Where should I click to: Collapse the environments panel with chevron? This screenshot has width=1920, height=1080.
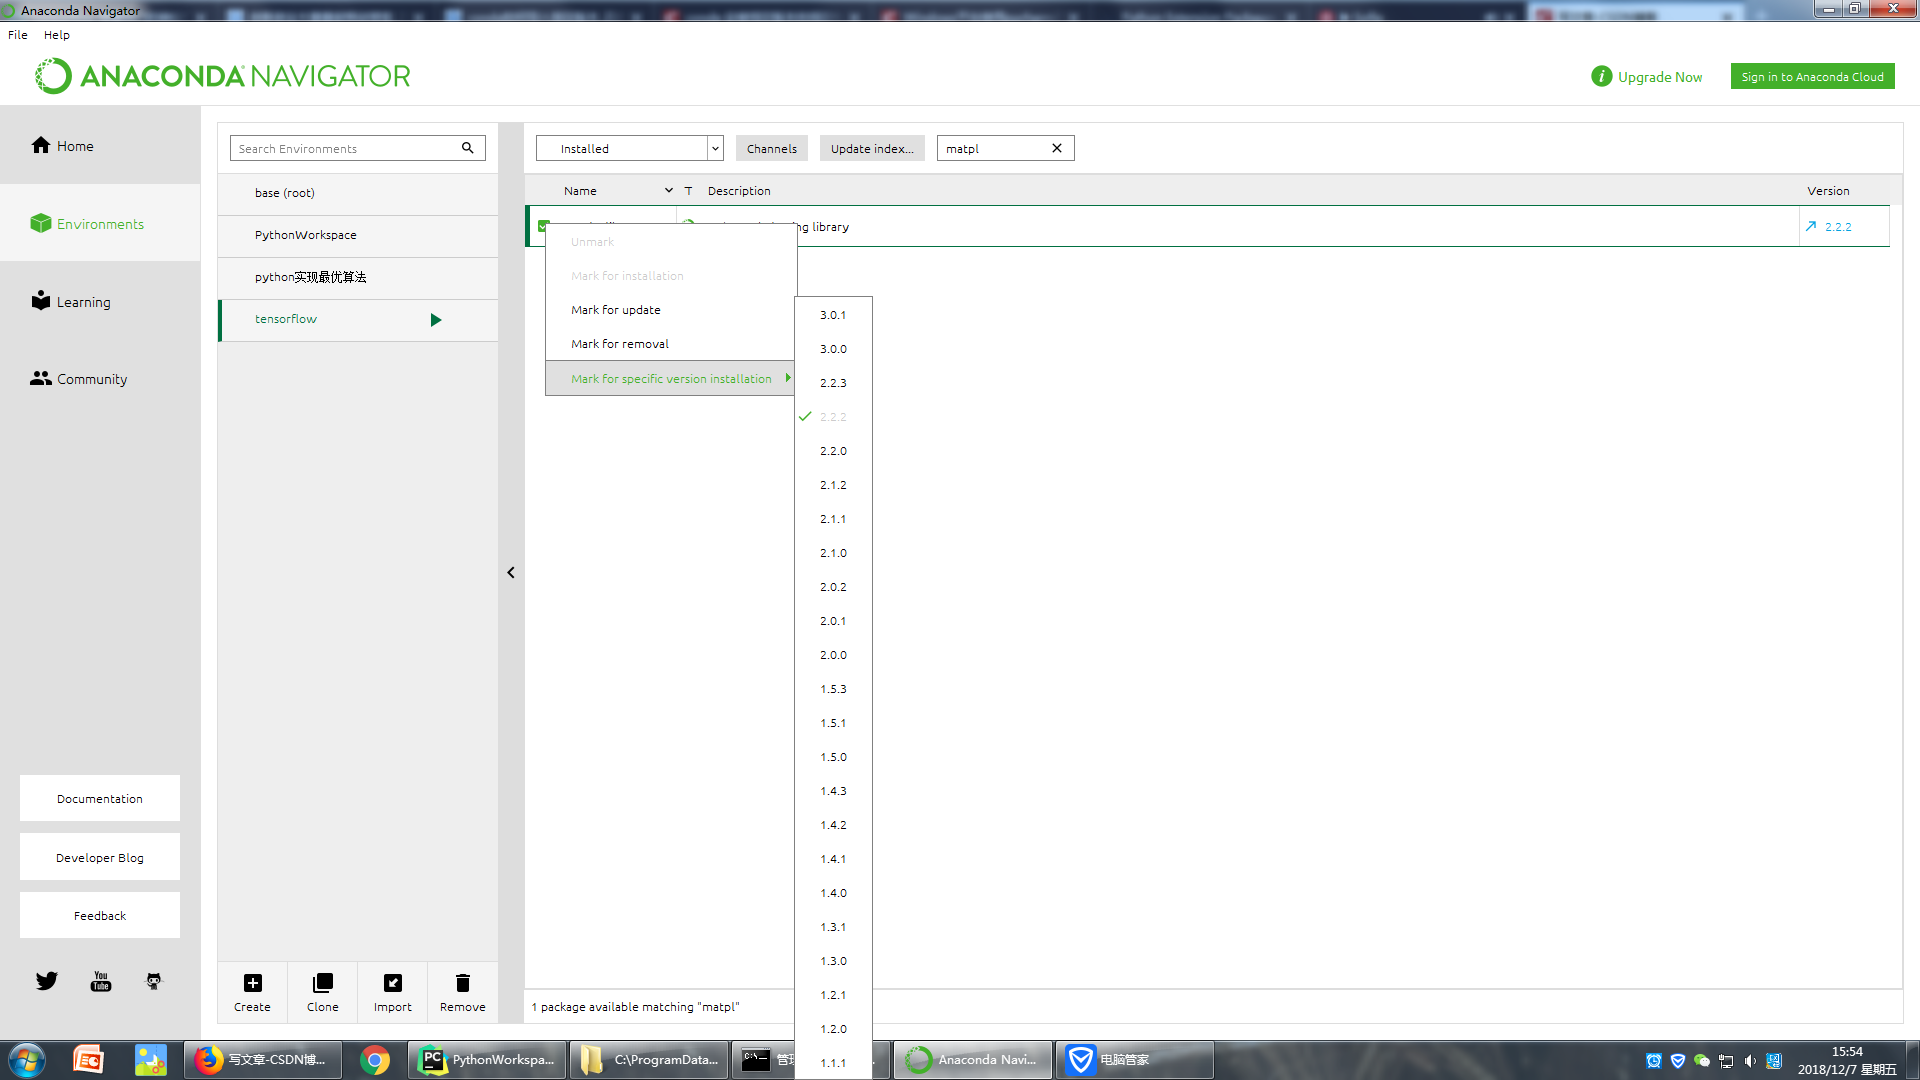(x=511, y=573)
